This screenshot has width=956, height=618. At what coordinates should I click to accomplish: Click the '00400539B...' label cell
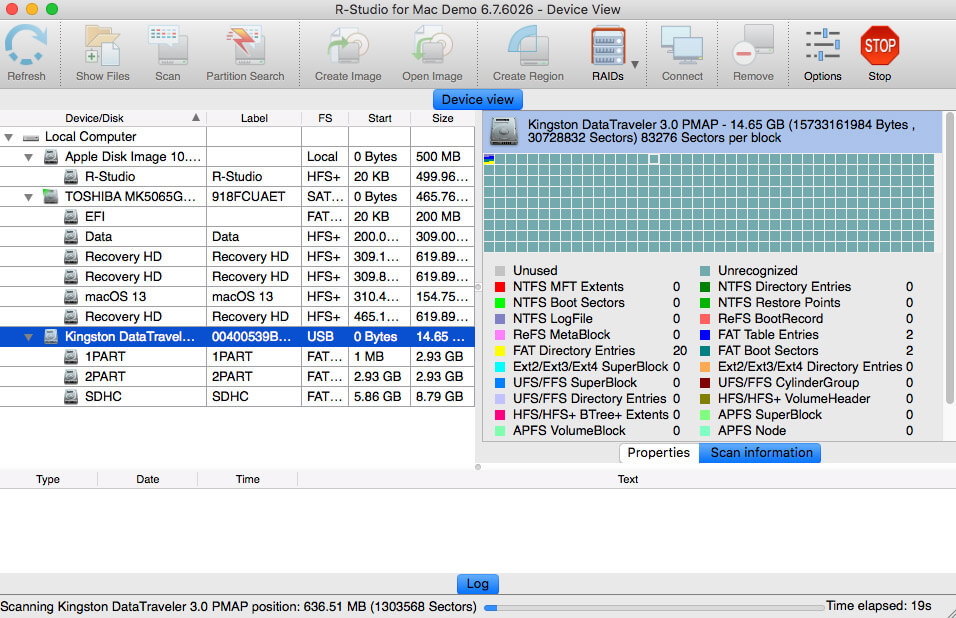tap(254, 337)
